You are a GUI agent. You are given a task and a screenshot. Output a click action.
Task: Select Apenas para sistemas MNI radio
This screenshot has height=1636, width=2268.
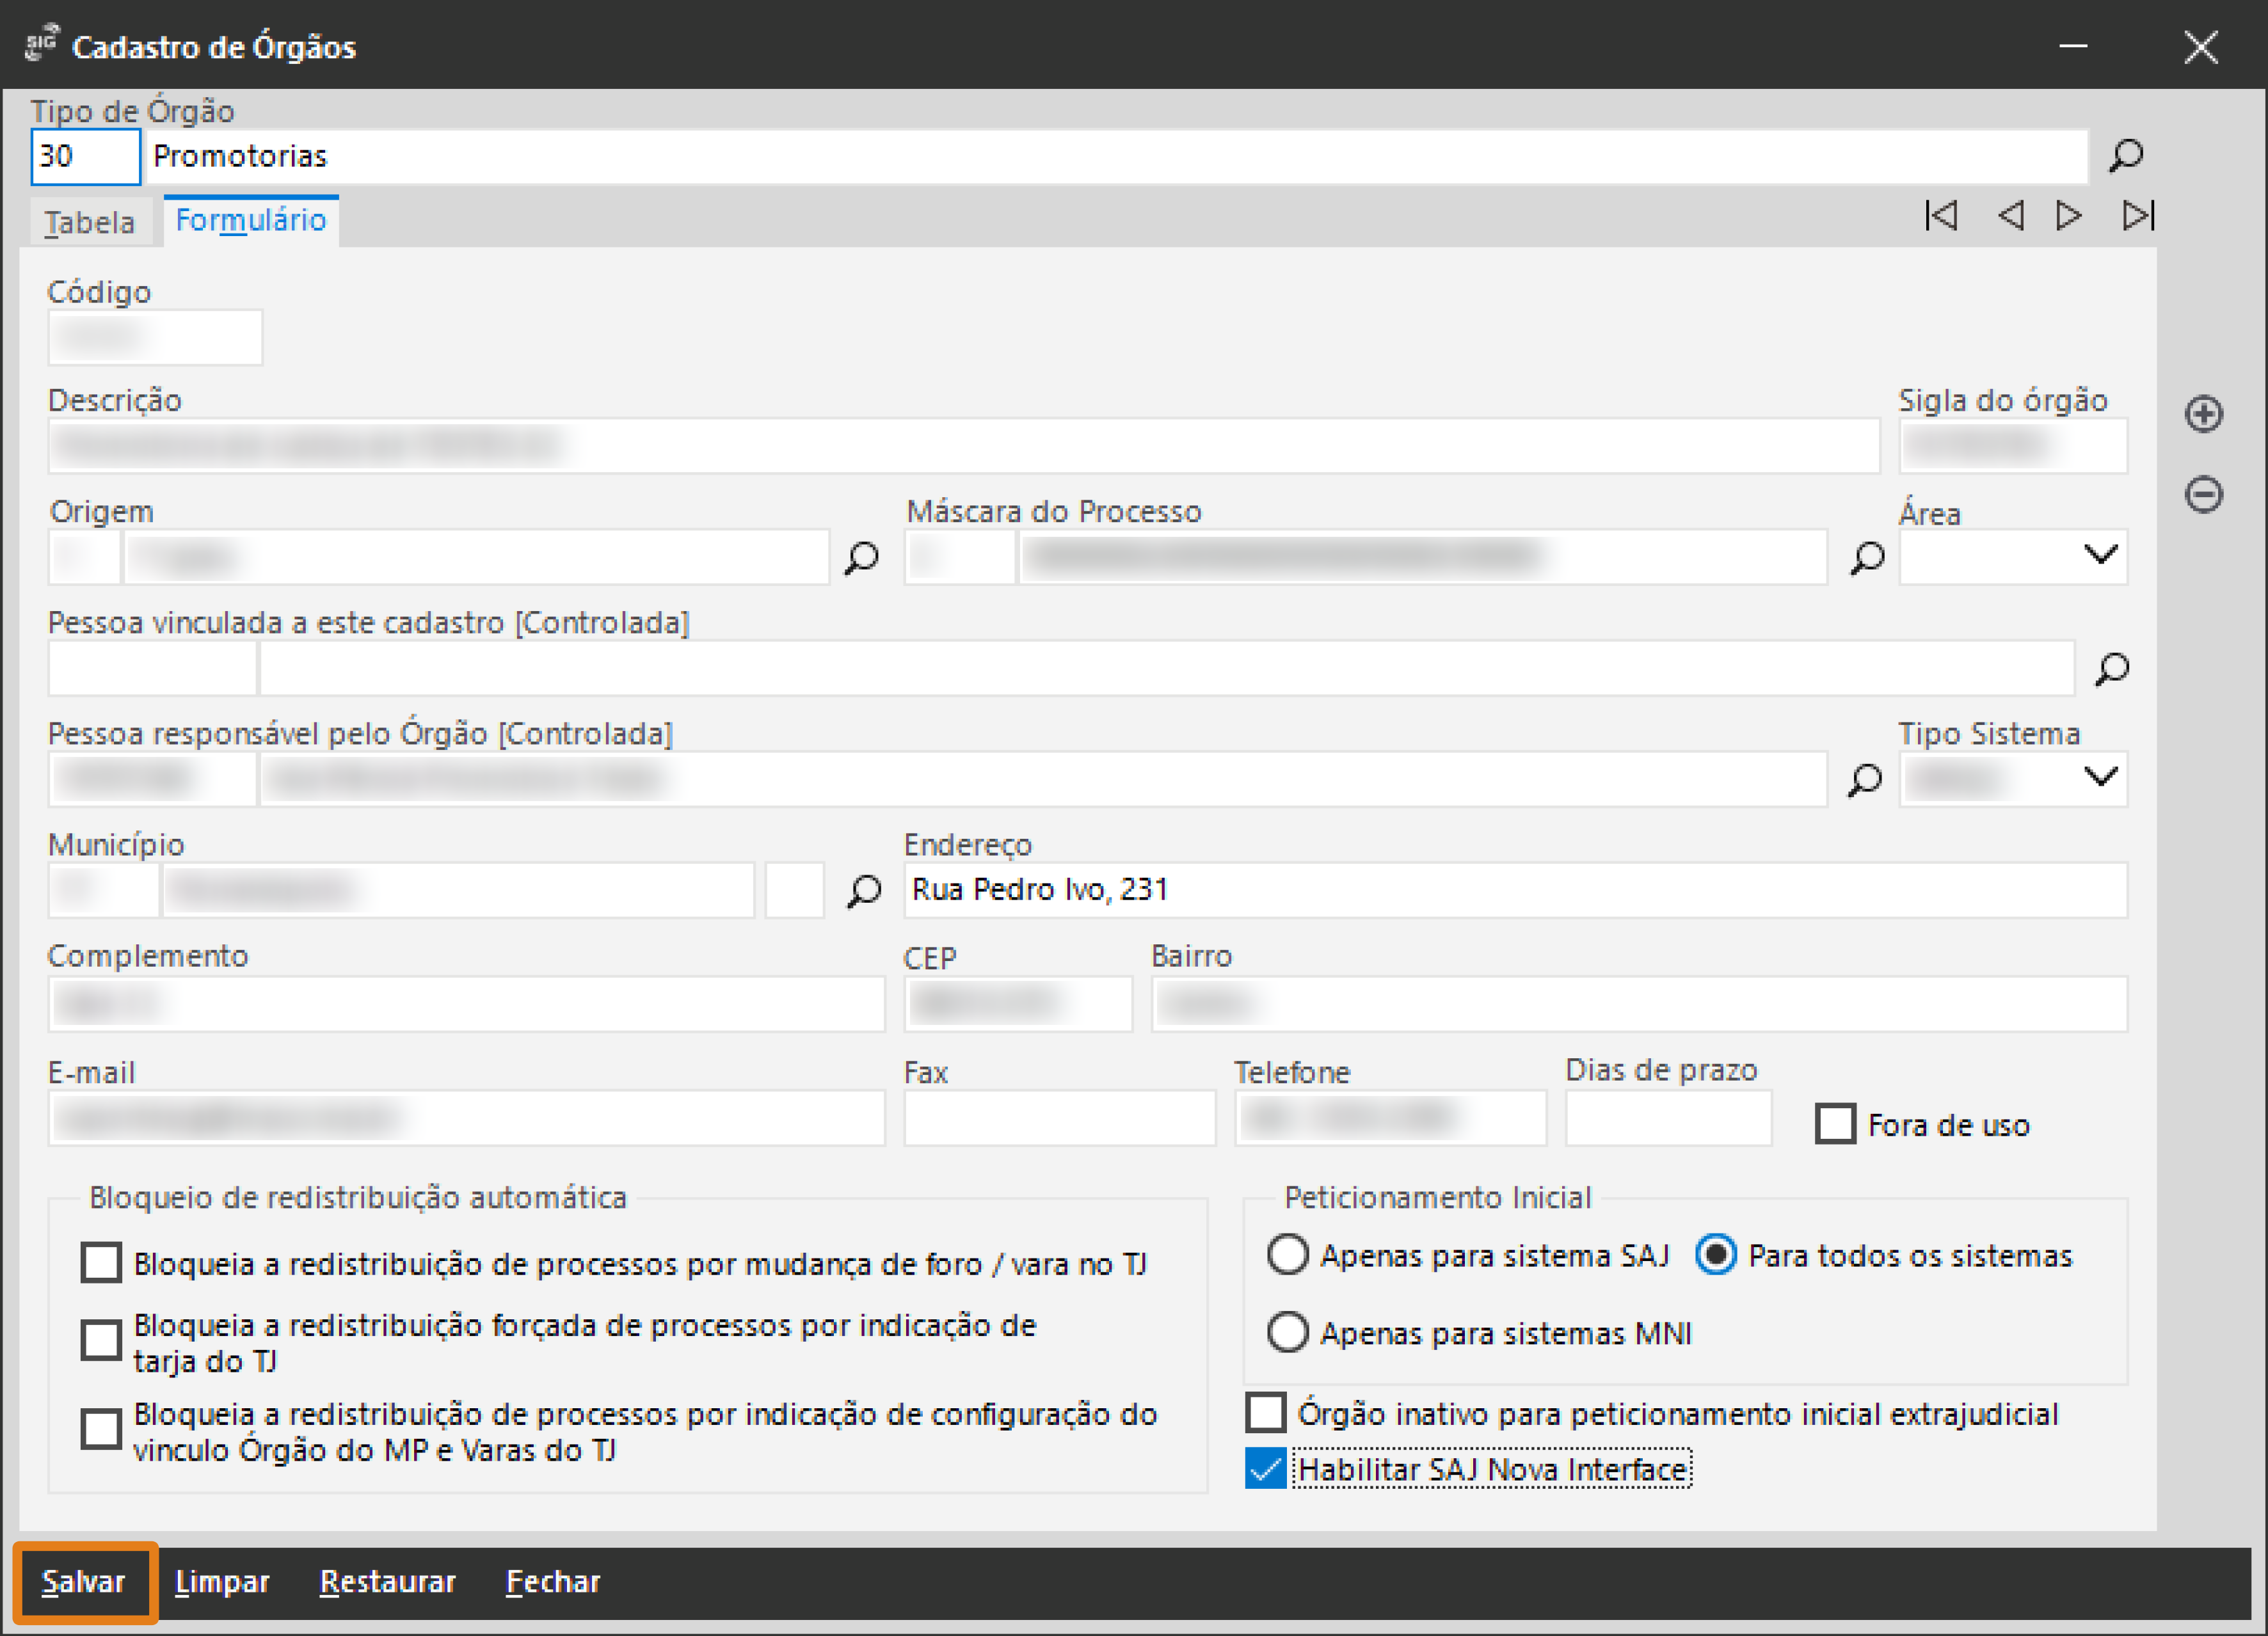(x=1287, y=1332)
